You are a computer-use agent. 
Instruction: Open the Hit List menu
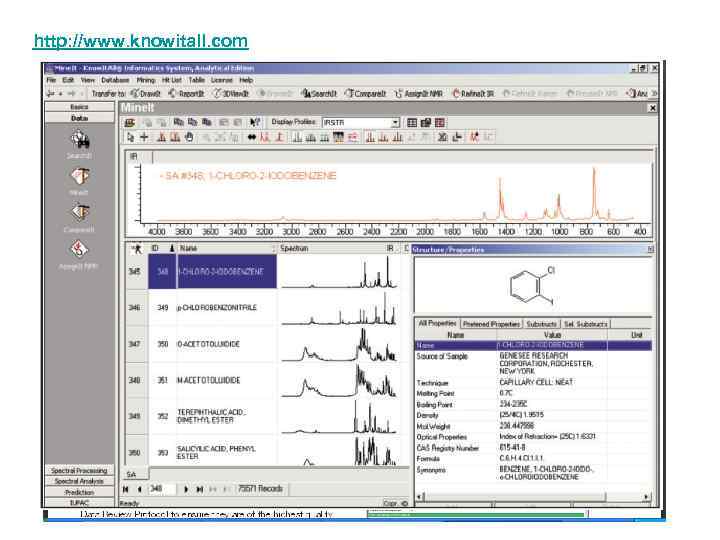pos(172,80)
